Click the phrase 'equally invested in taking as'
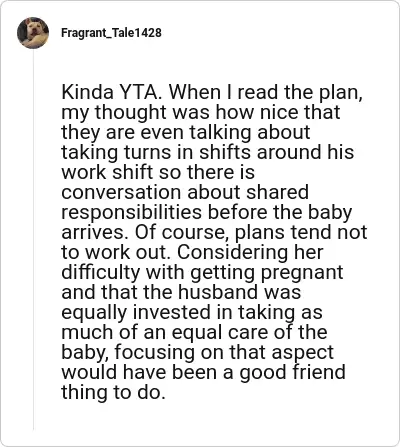This screenshot has height=447, width=400. click(192, 312)
